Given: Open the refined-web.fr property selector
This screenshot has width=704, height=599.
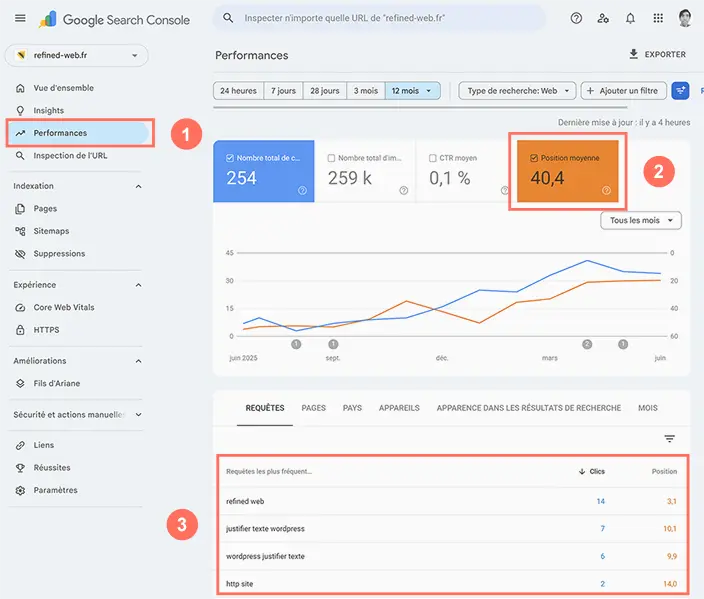Looking at the screenshot, I should [x=76, y=55].
